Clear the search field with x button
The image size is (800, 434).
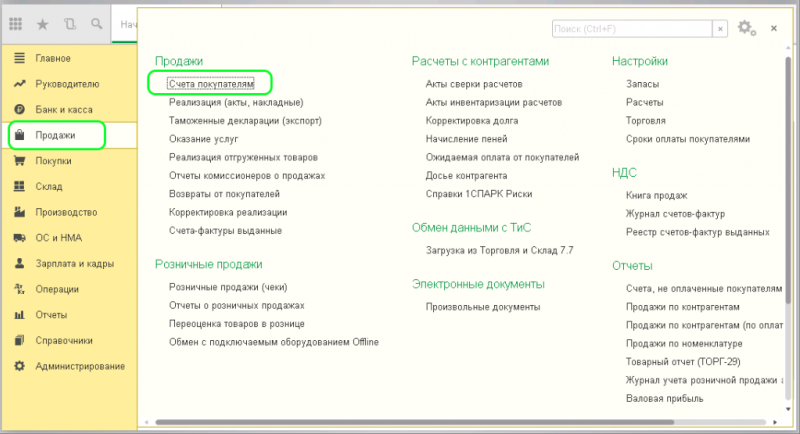click(x=720, y=29)
